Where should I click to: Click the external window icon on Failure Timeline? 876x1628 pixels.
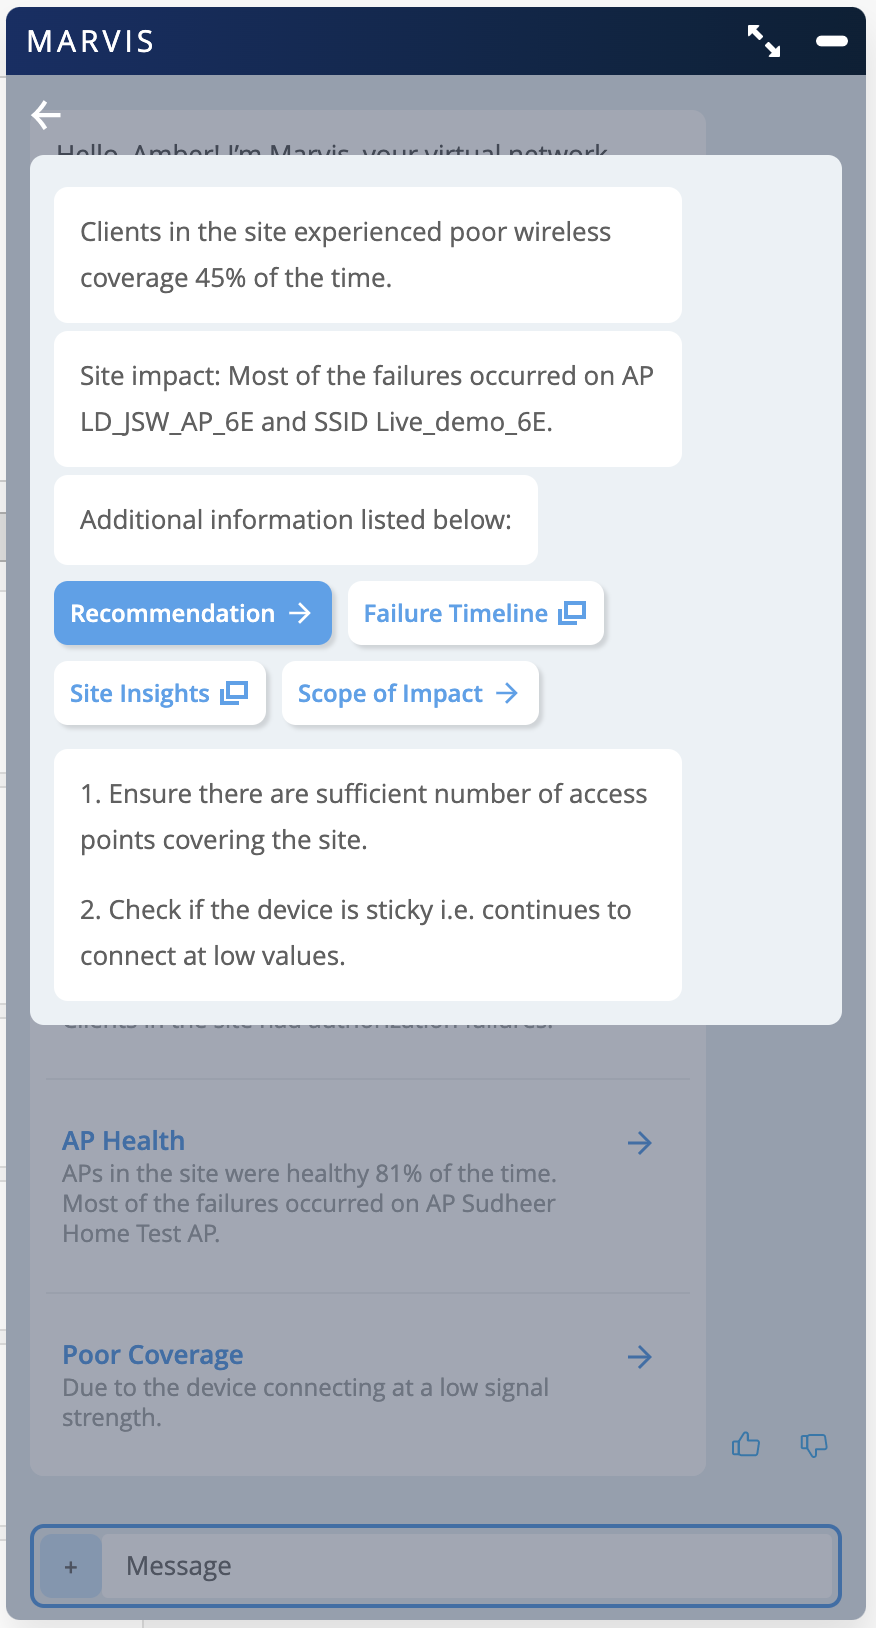572,612
